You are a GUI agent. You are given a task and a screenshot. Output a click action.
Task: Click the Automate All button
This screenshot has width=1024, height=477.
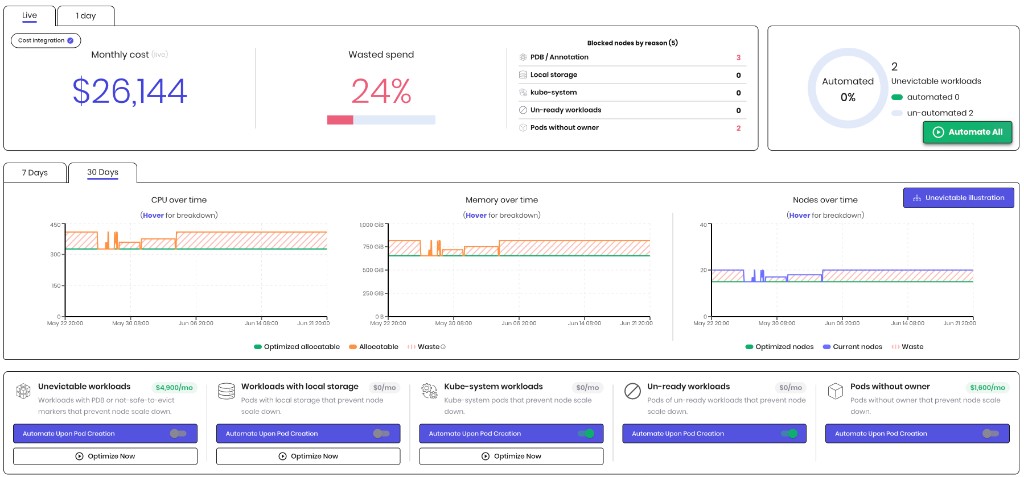(967, 132)
